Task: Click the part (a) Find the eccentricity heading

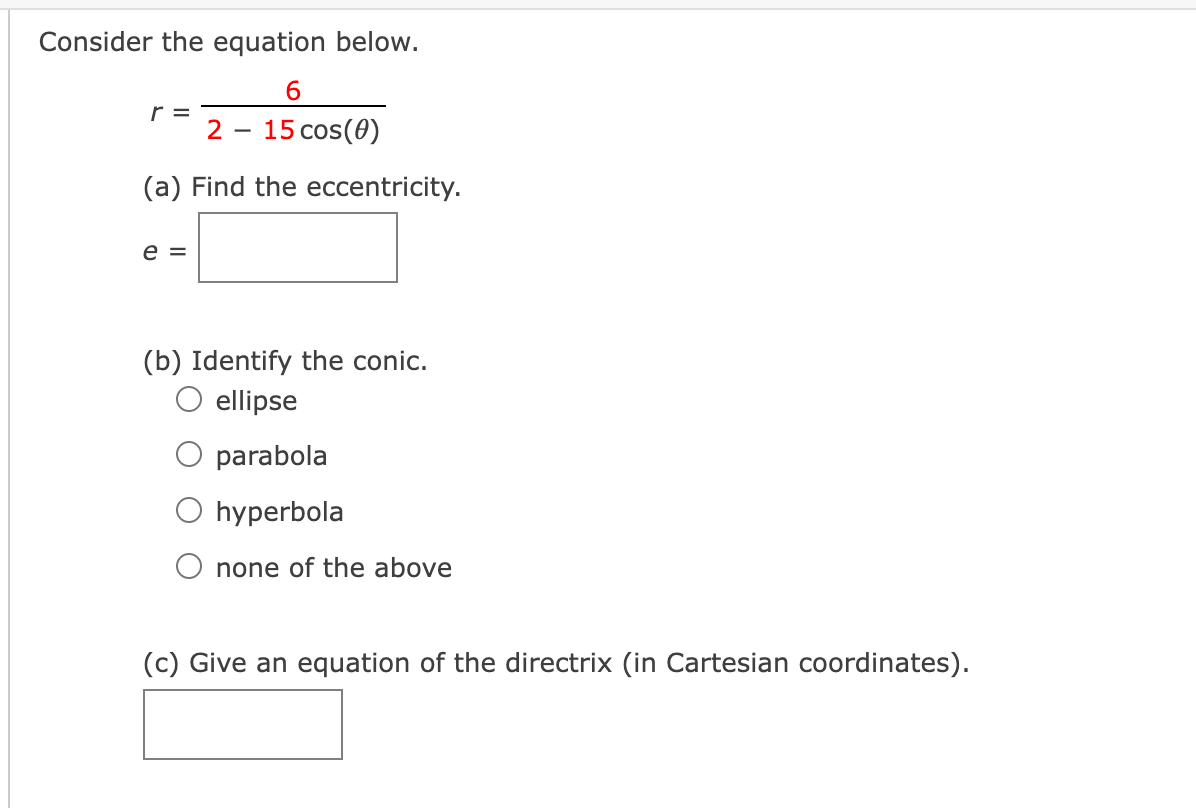Action: click(300, 186)
